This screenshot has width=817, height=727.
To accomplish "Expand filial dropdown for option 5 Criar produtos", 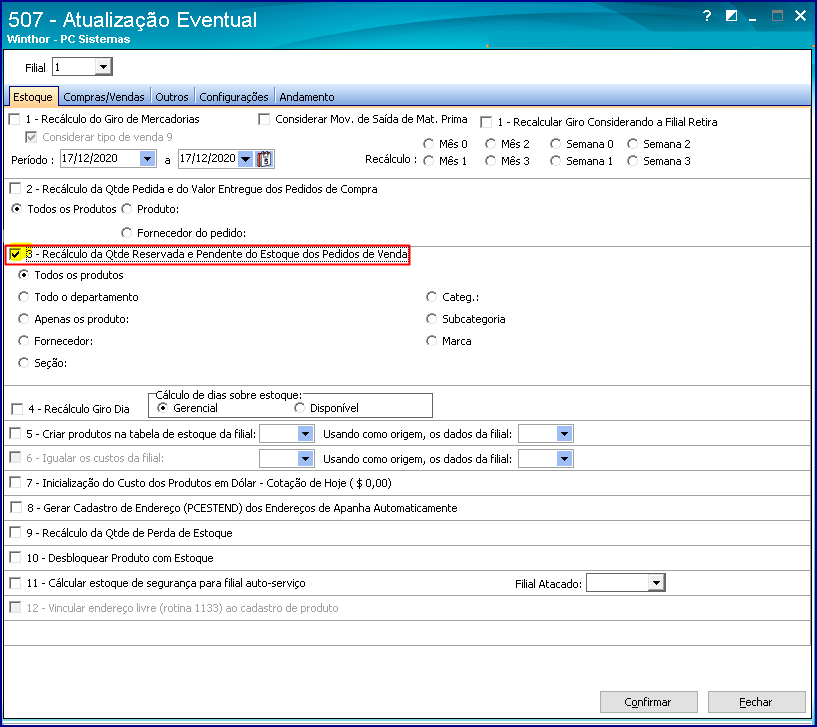I will (305, 434).
